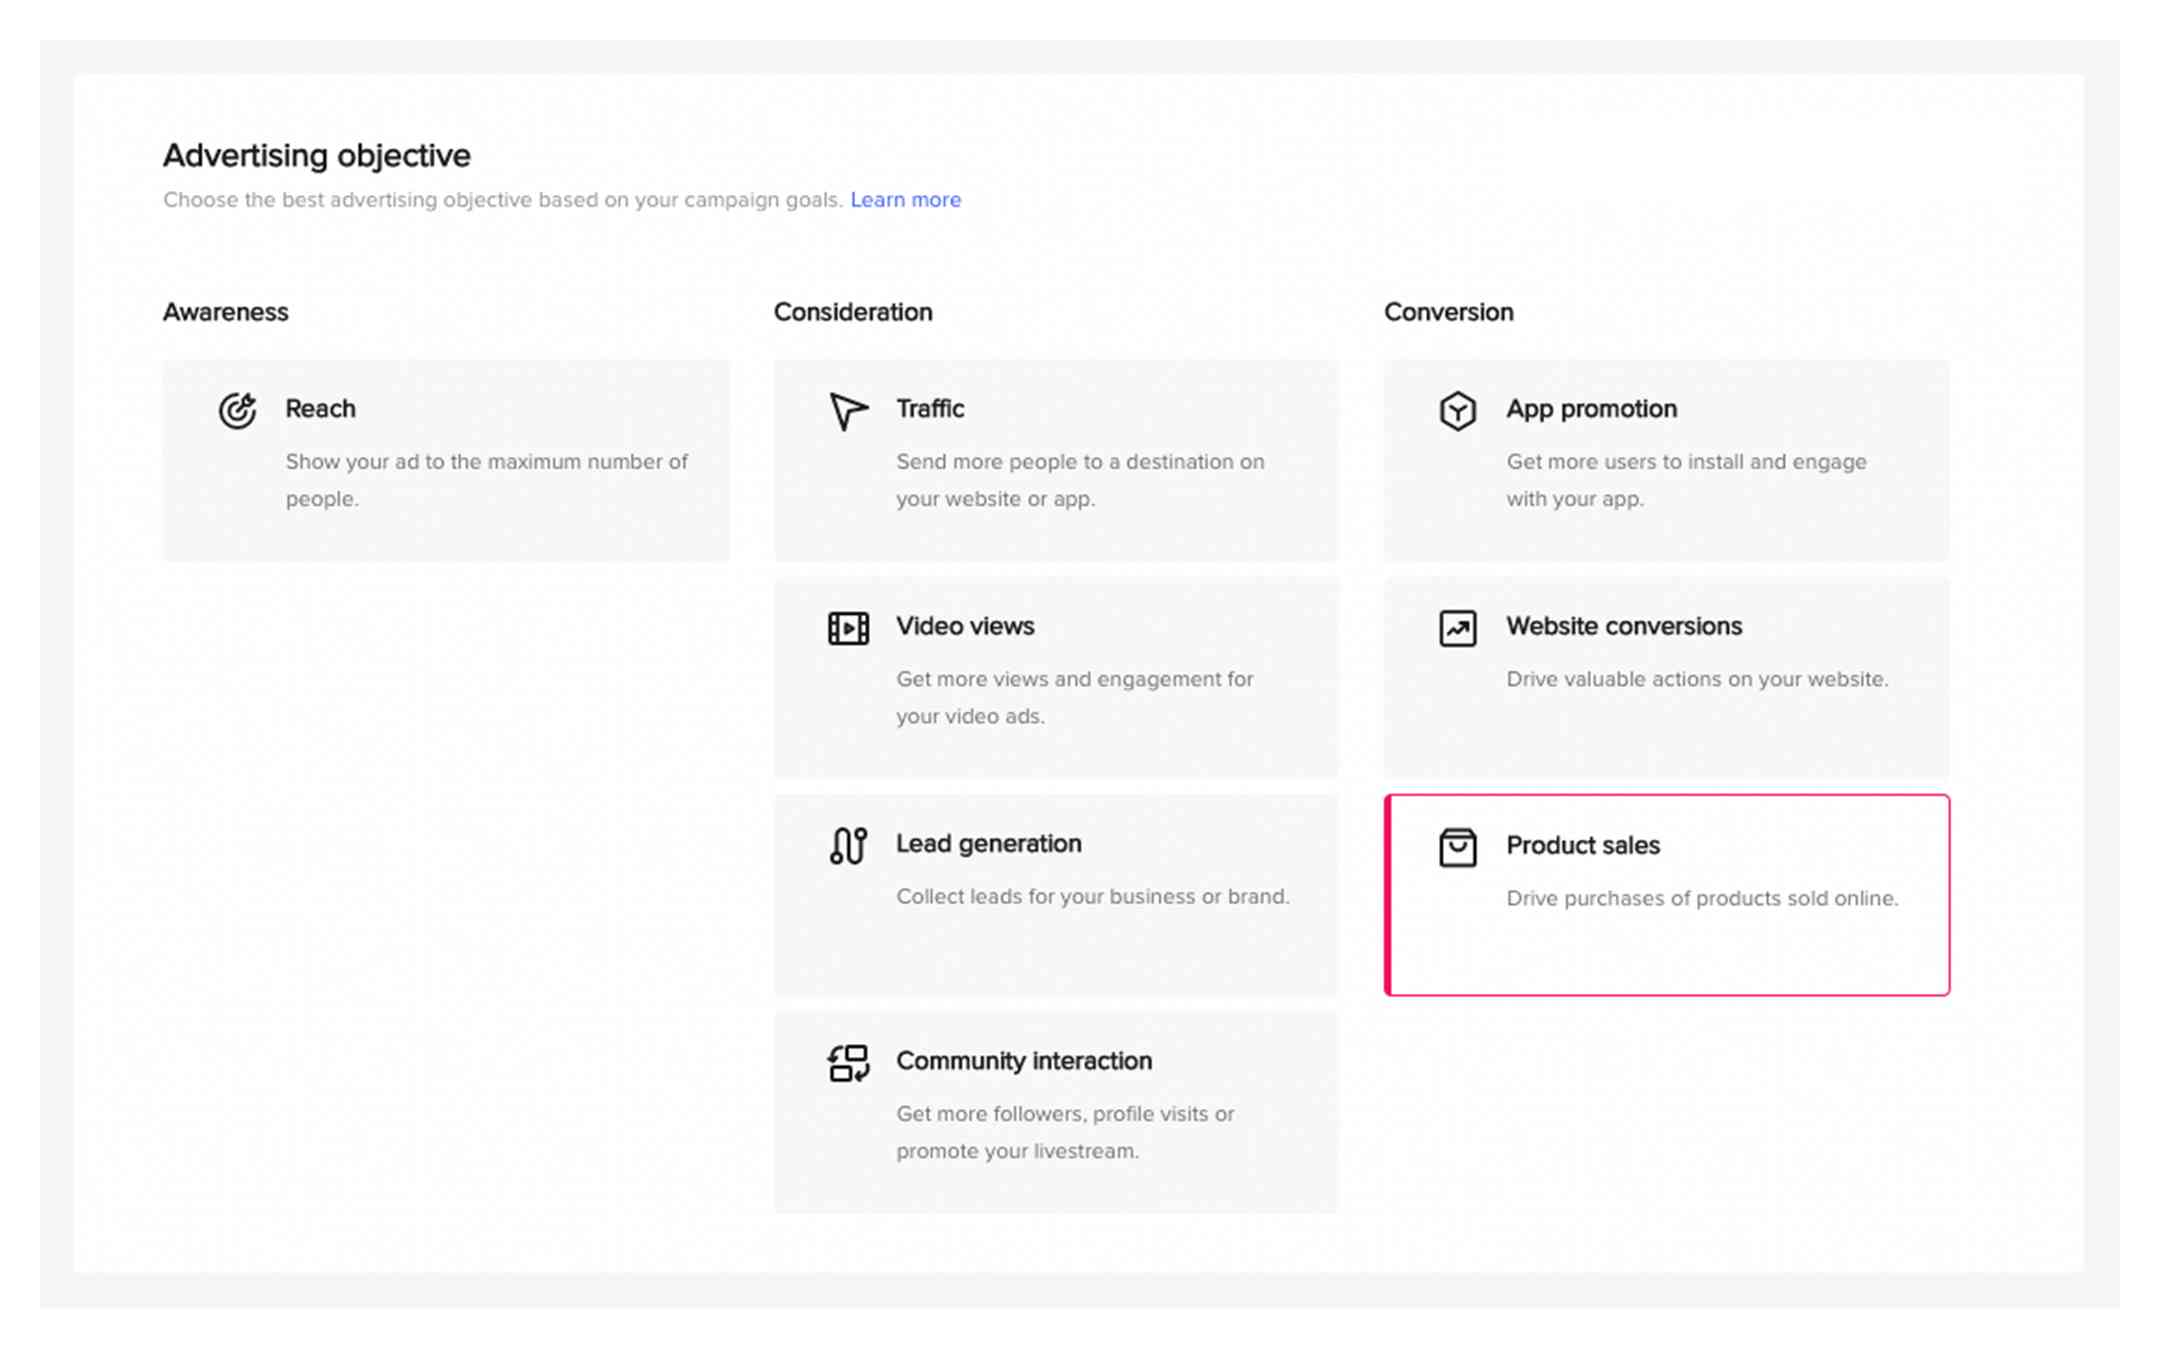Click the Traffic cursor arrow icon
2160x1350 pixels.
click(x=848, y=410)
